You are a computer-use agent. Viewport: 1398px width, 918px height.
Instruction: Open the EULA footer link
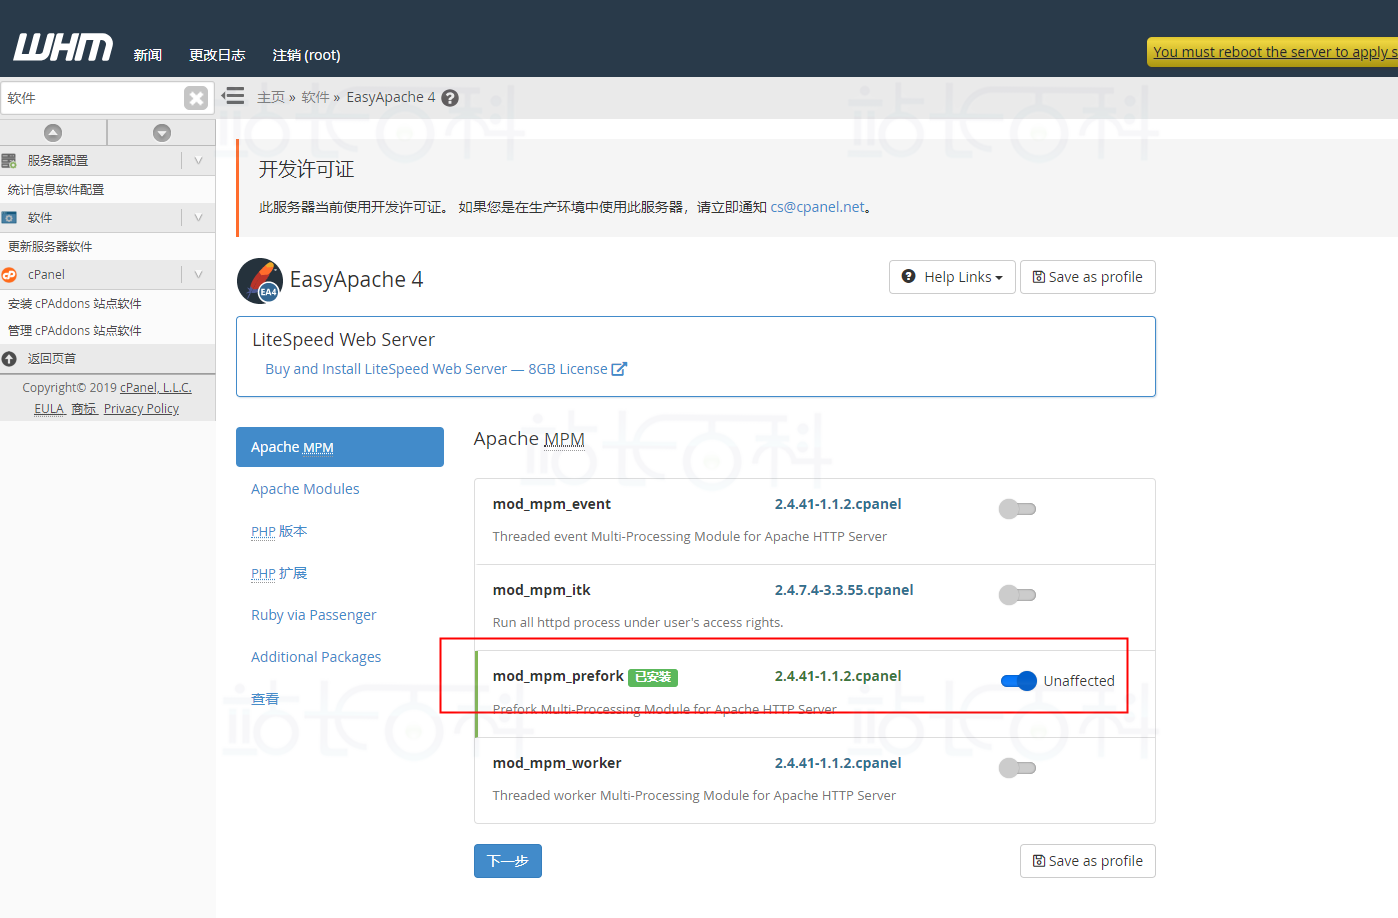click(49, 409)
